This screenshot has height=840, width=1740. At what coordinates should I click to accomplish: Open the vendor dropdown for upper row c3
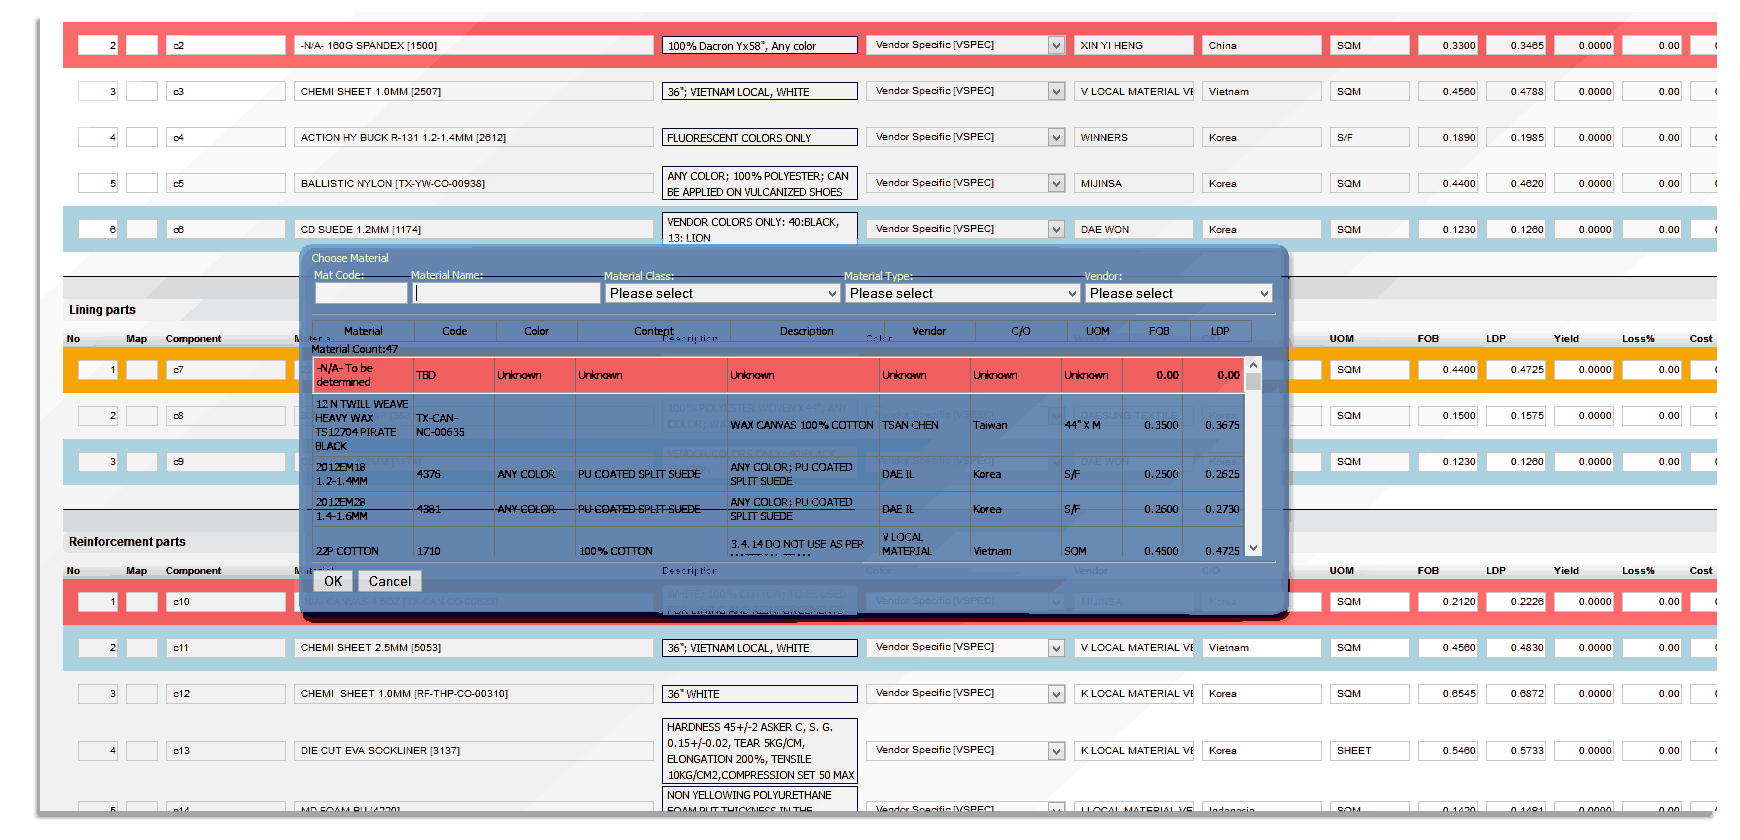pos(1056,91)
